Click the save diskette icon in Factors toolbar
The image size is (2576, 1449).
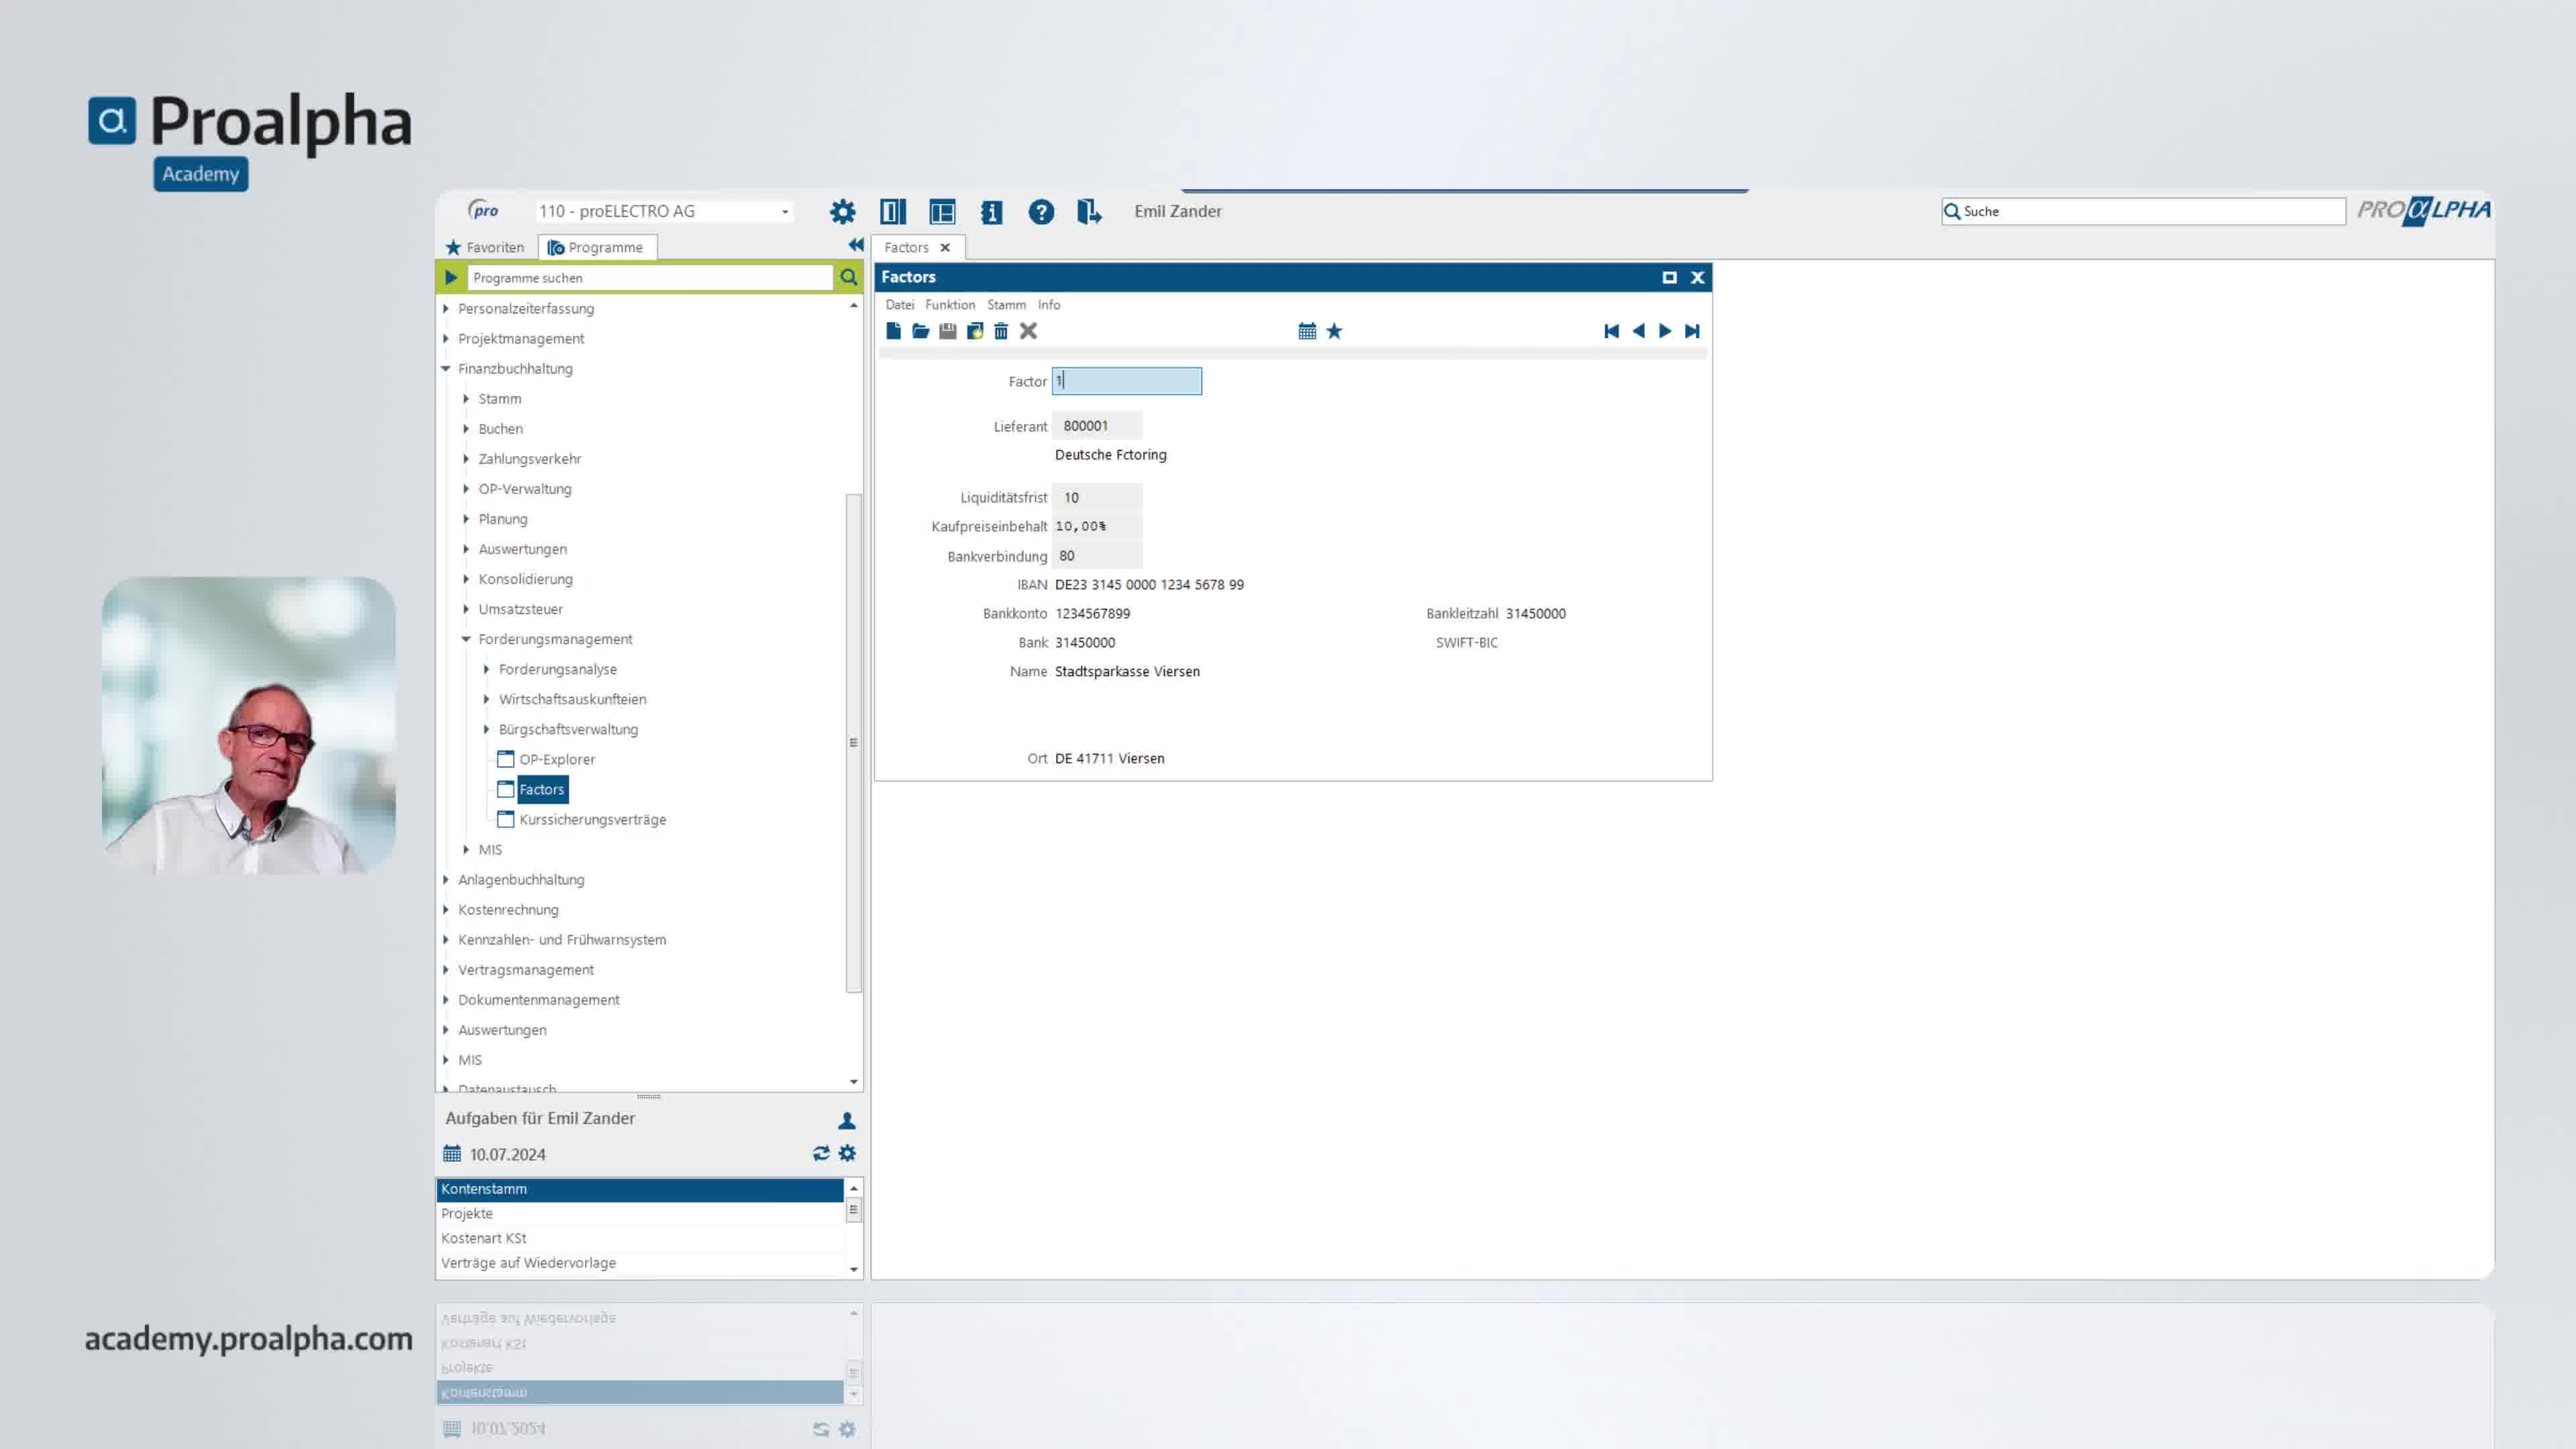pos(947,331)
